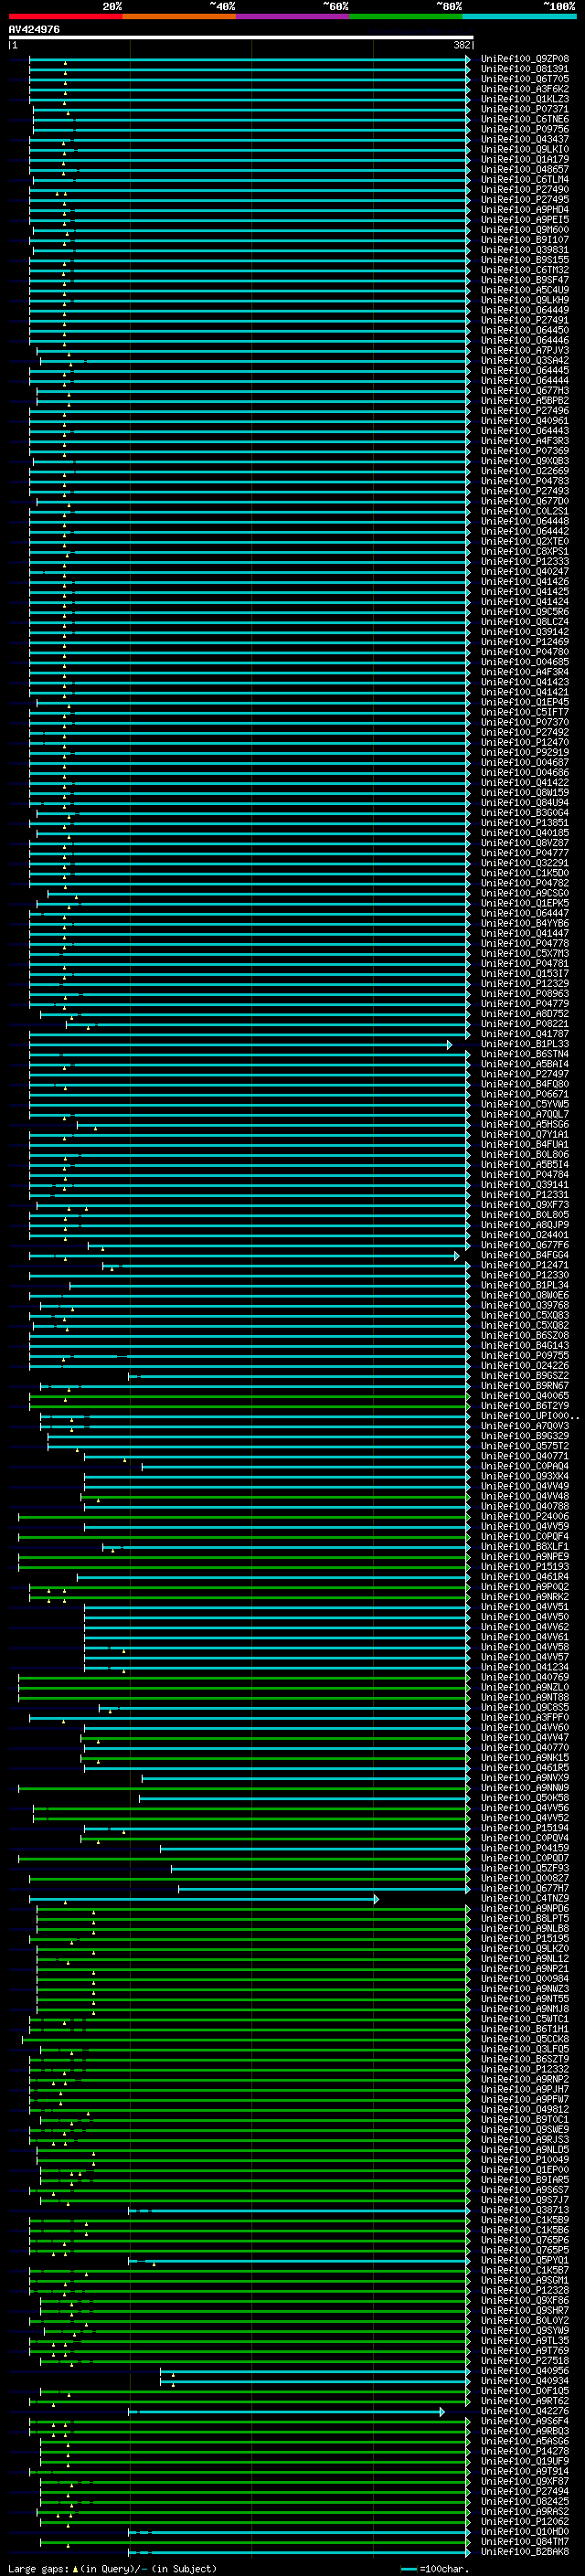Open hit UniRef100_Q9ZP08

[x=525, y=59]
